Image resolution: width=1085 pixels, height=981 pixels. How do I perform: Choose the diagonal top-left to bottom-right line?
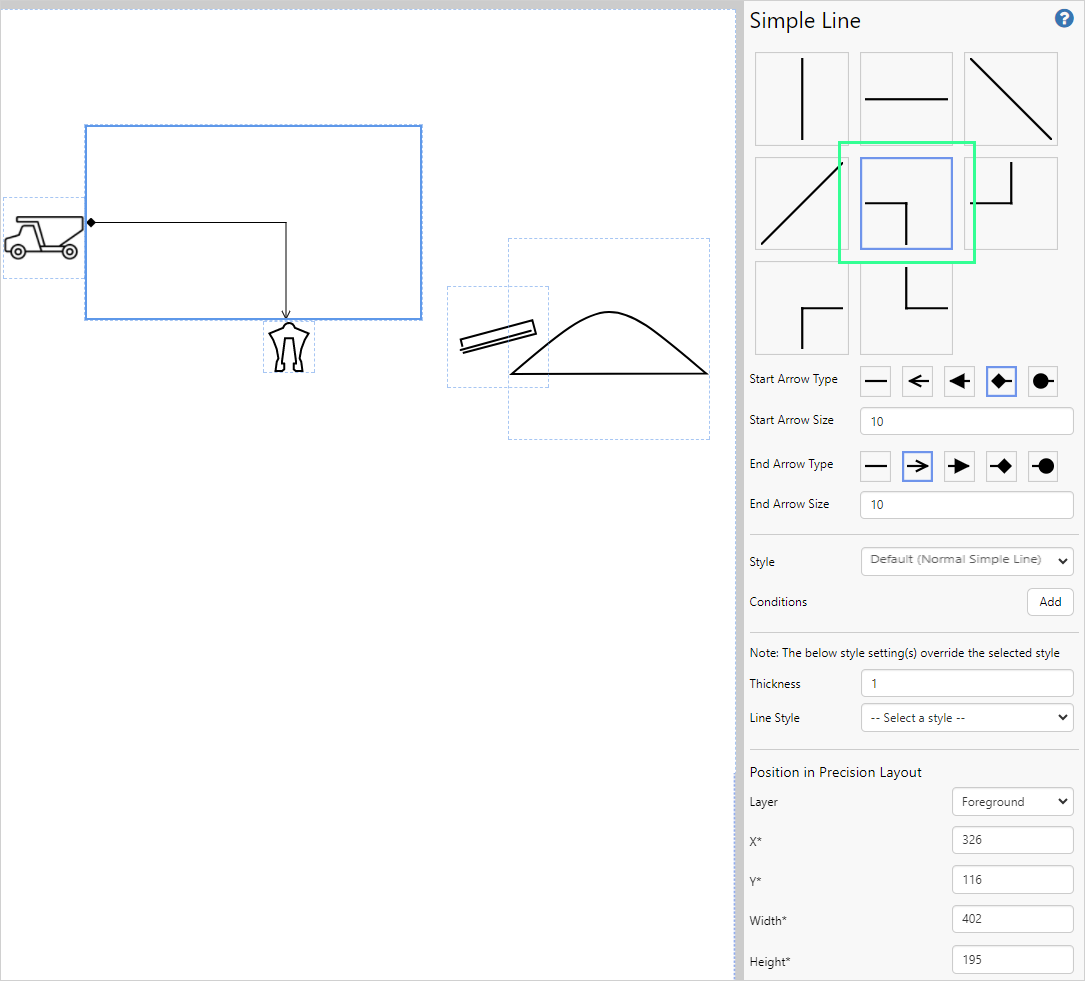click(x=1010, y=99)
